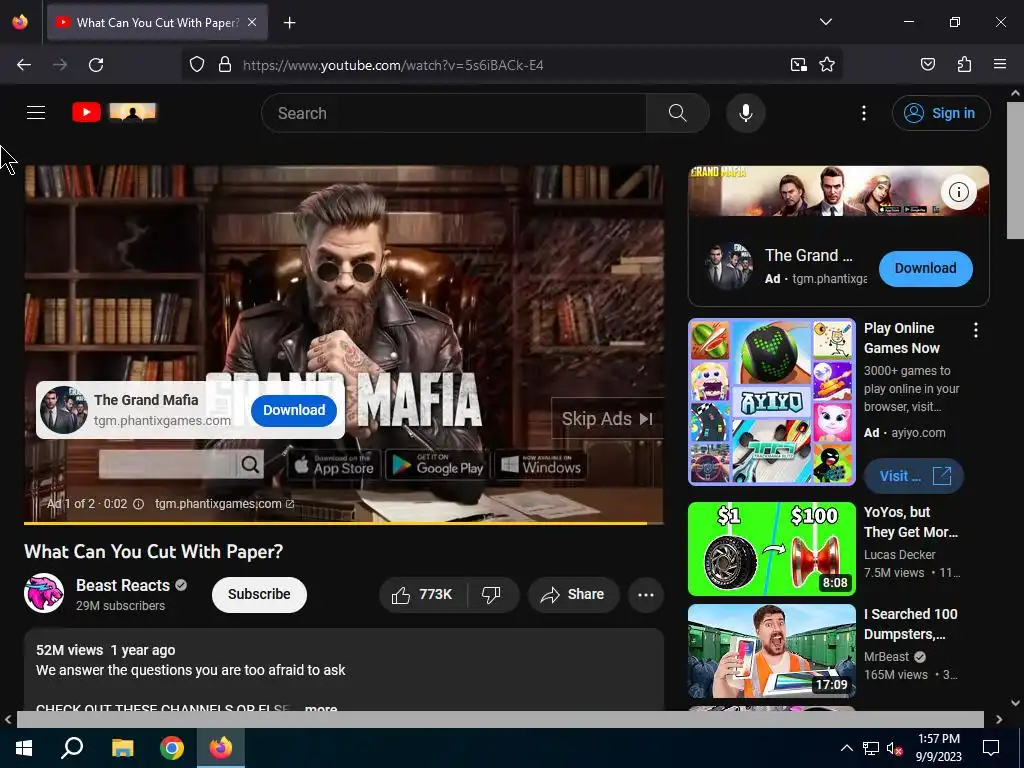Open Firefox extensions puzzle icon
The height and width of the screenshot is (768, 1024).
click(x=964, y=65)
